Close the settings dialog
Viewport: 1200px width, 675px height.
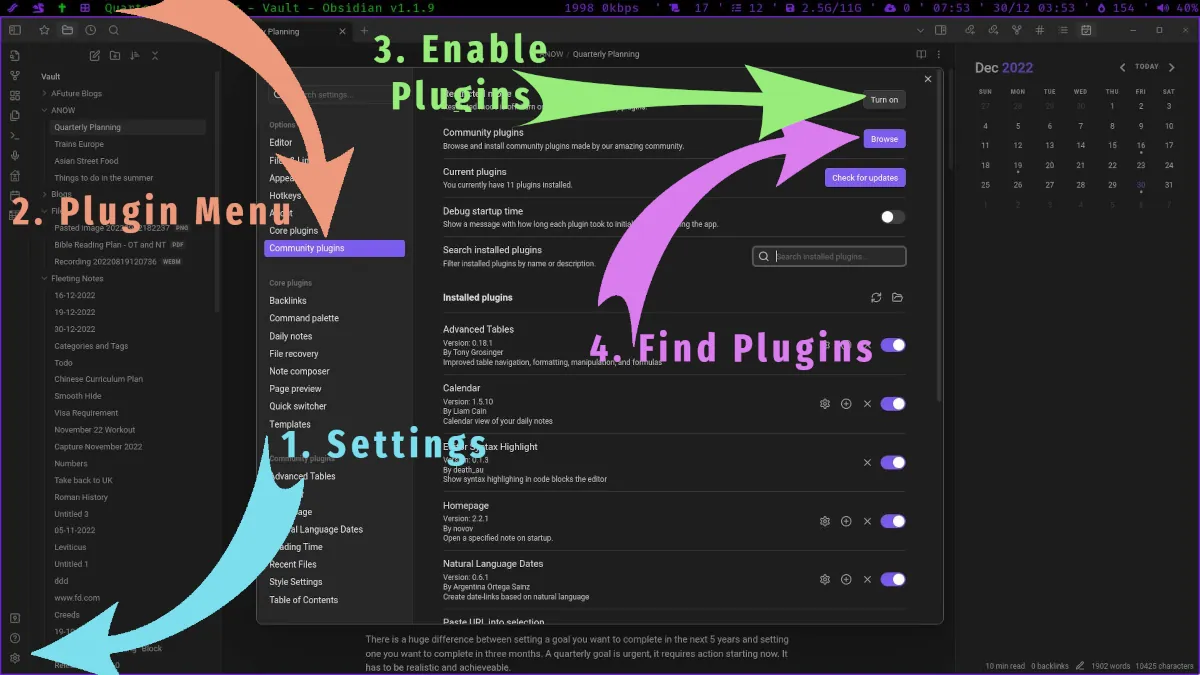pyautogui.click(x=928, y=79)
